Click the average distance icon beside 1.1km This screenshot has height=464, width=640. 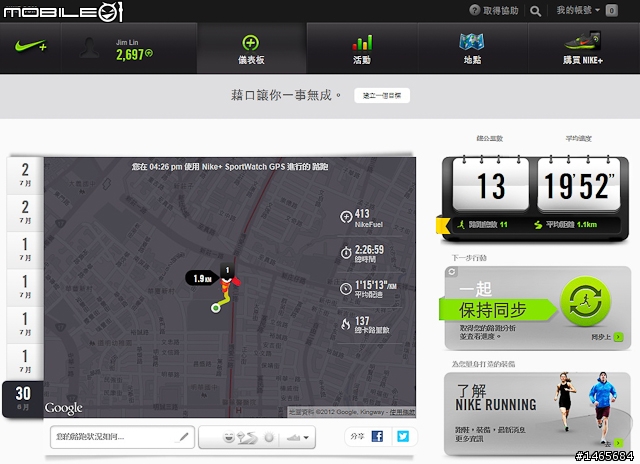538,225
